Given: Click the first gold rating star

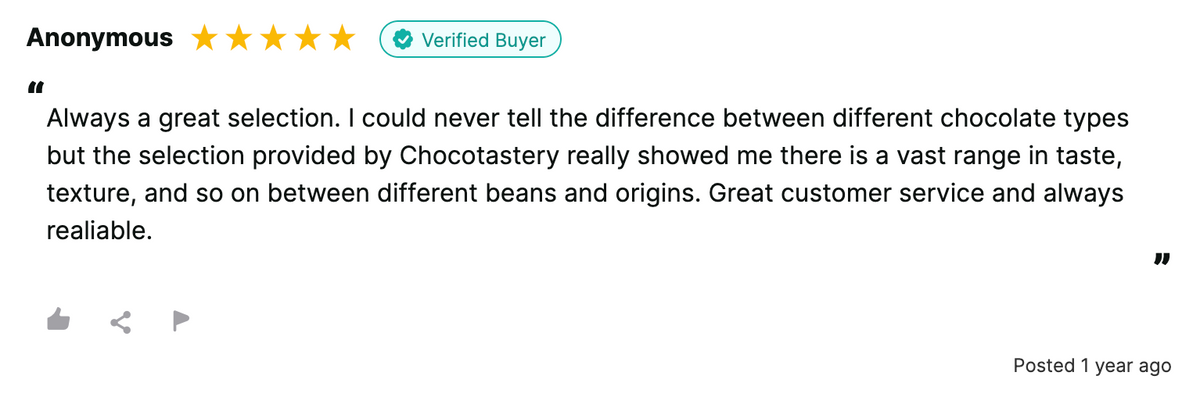Looking at the screenshot, I should [205, 39].
